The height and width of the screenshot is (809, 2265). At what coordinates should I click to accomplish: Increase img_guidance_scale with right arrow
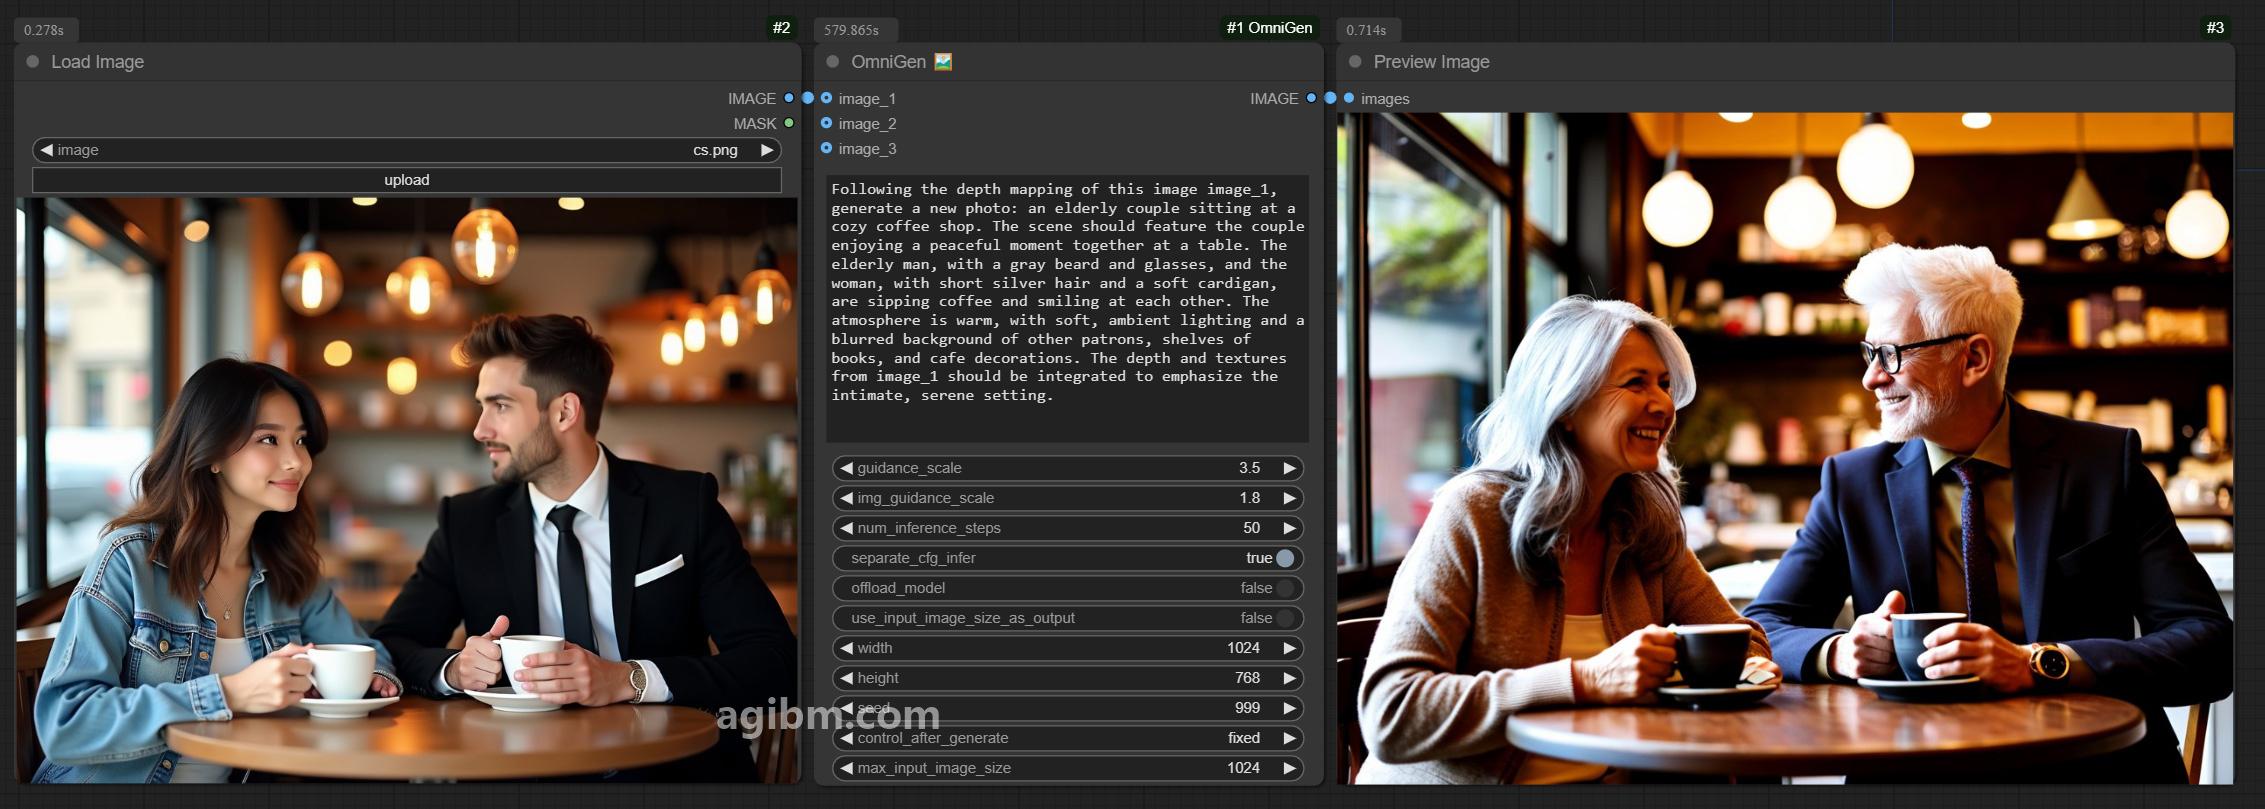point(1290,498)
